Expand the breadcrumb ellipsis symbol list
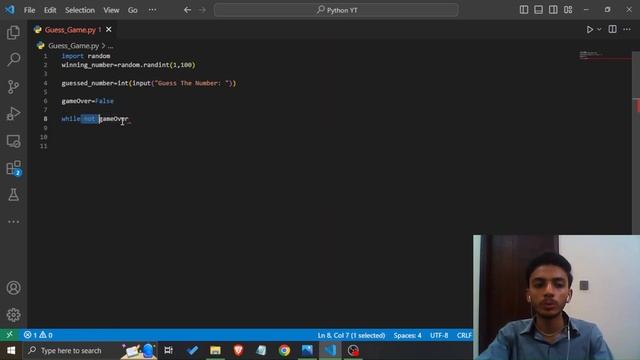Viewport: 640px width, 360px height. [x=111, y=46]
